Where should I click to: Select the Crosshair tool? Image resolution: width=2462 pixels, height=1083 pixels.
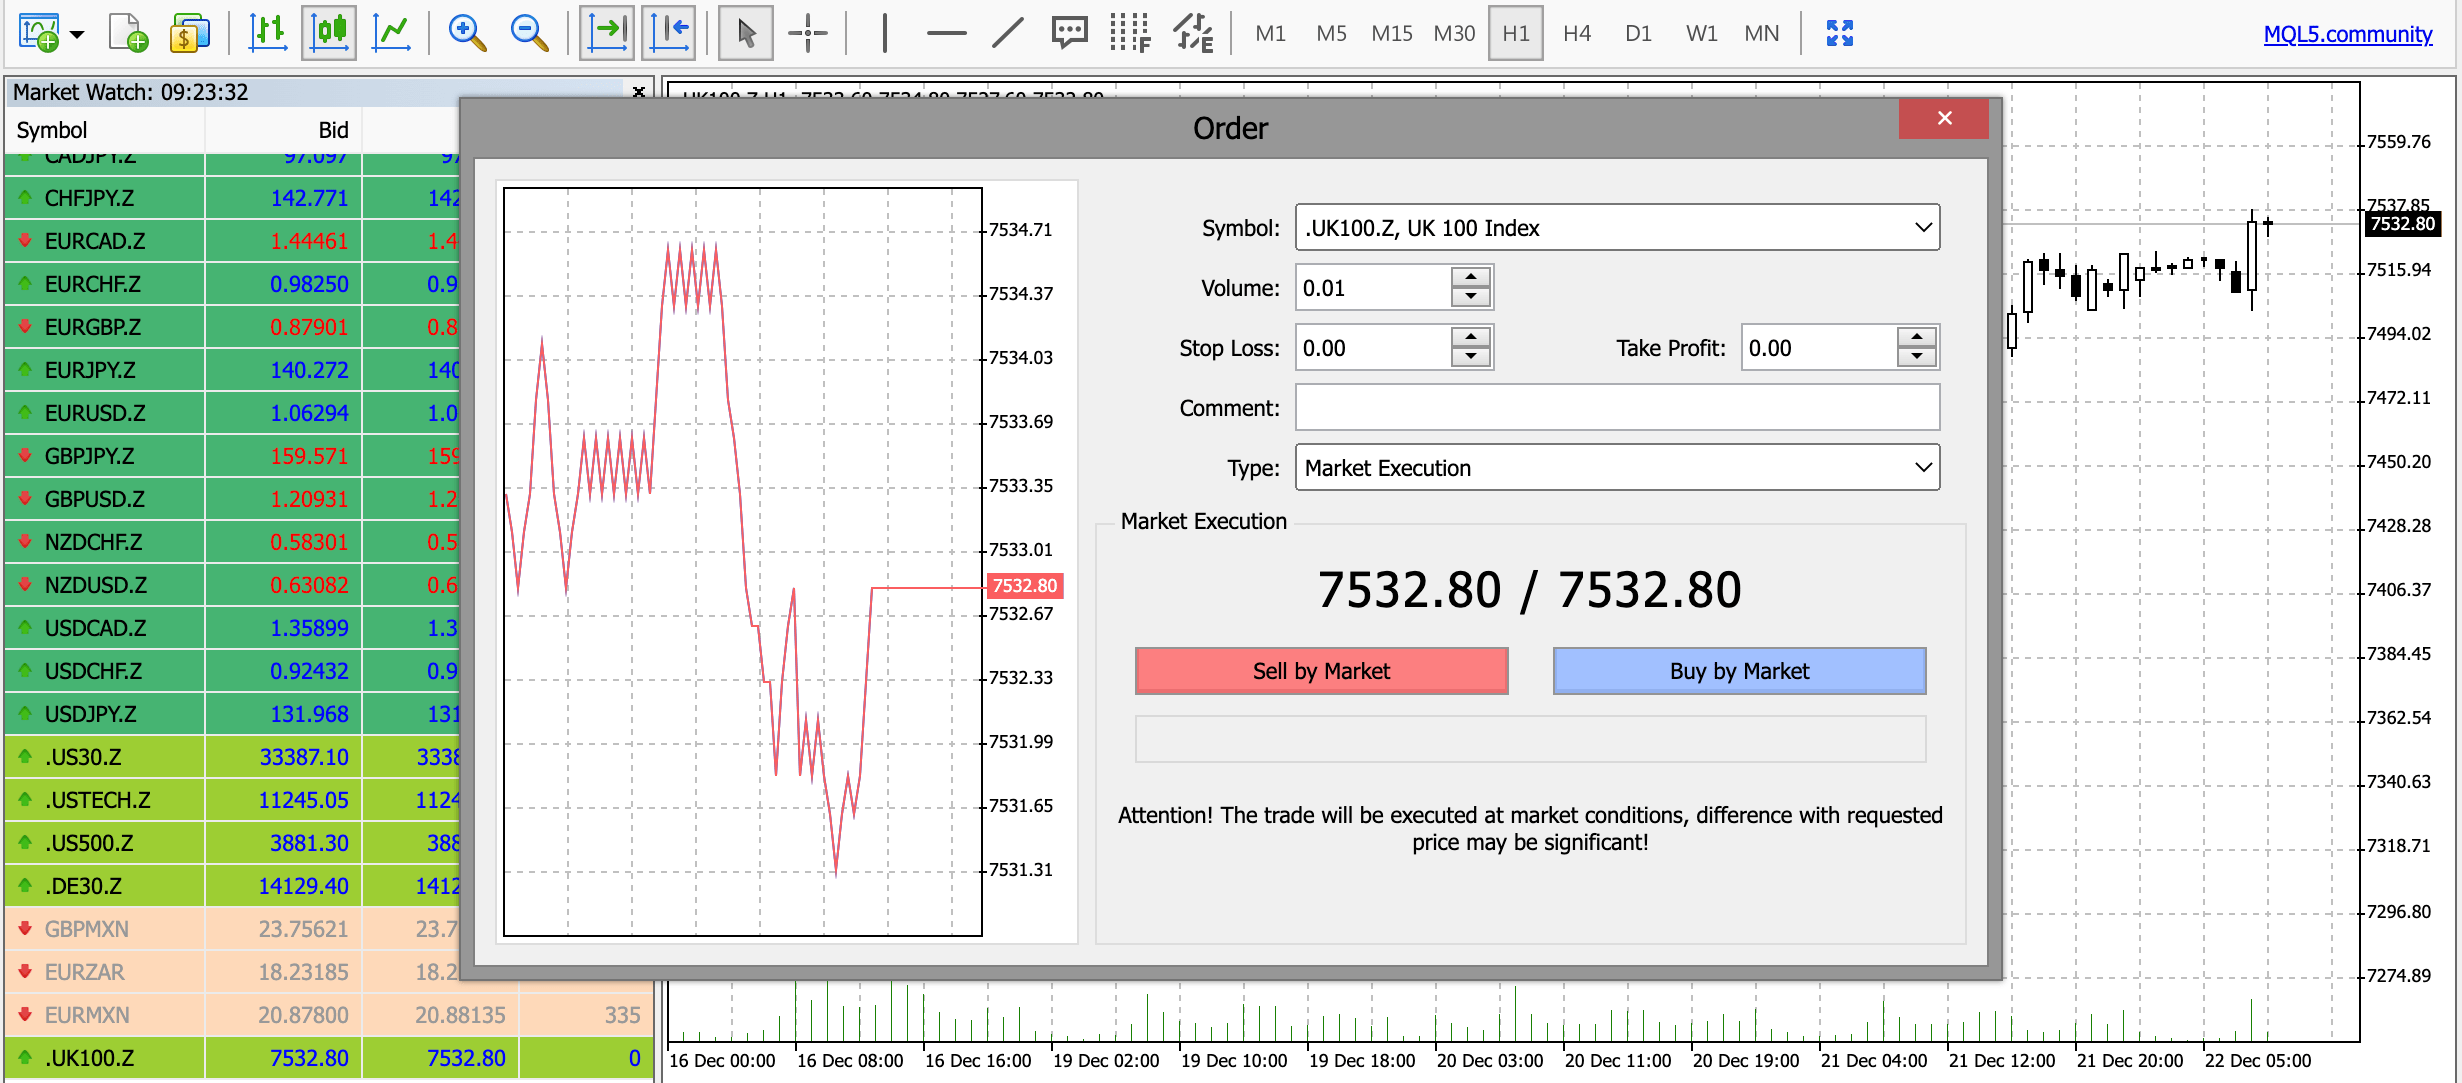pos(808,33)
